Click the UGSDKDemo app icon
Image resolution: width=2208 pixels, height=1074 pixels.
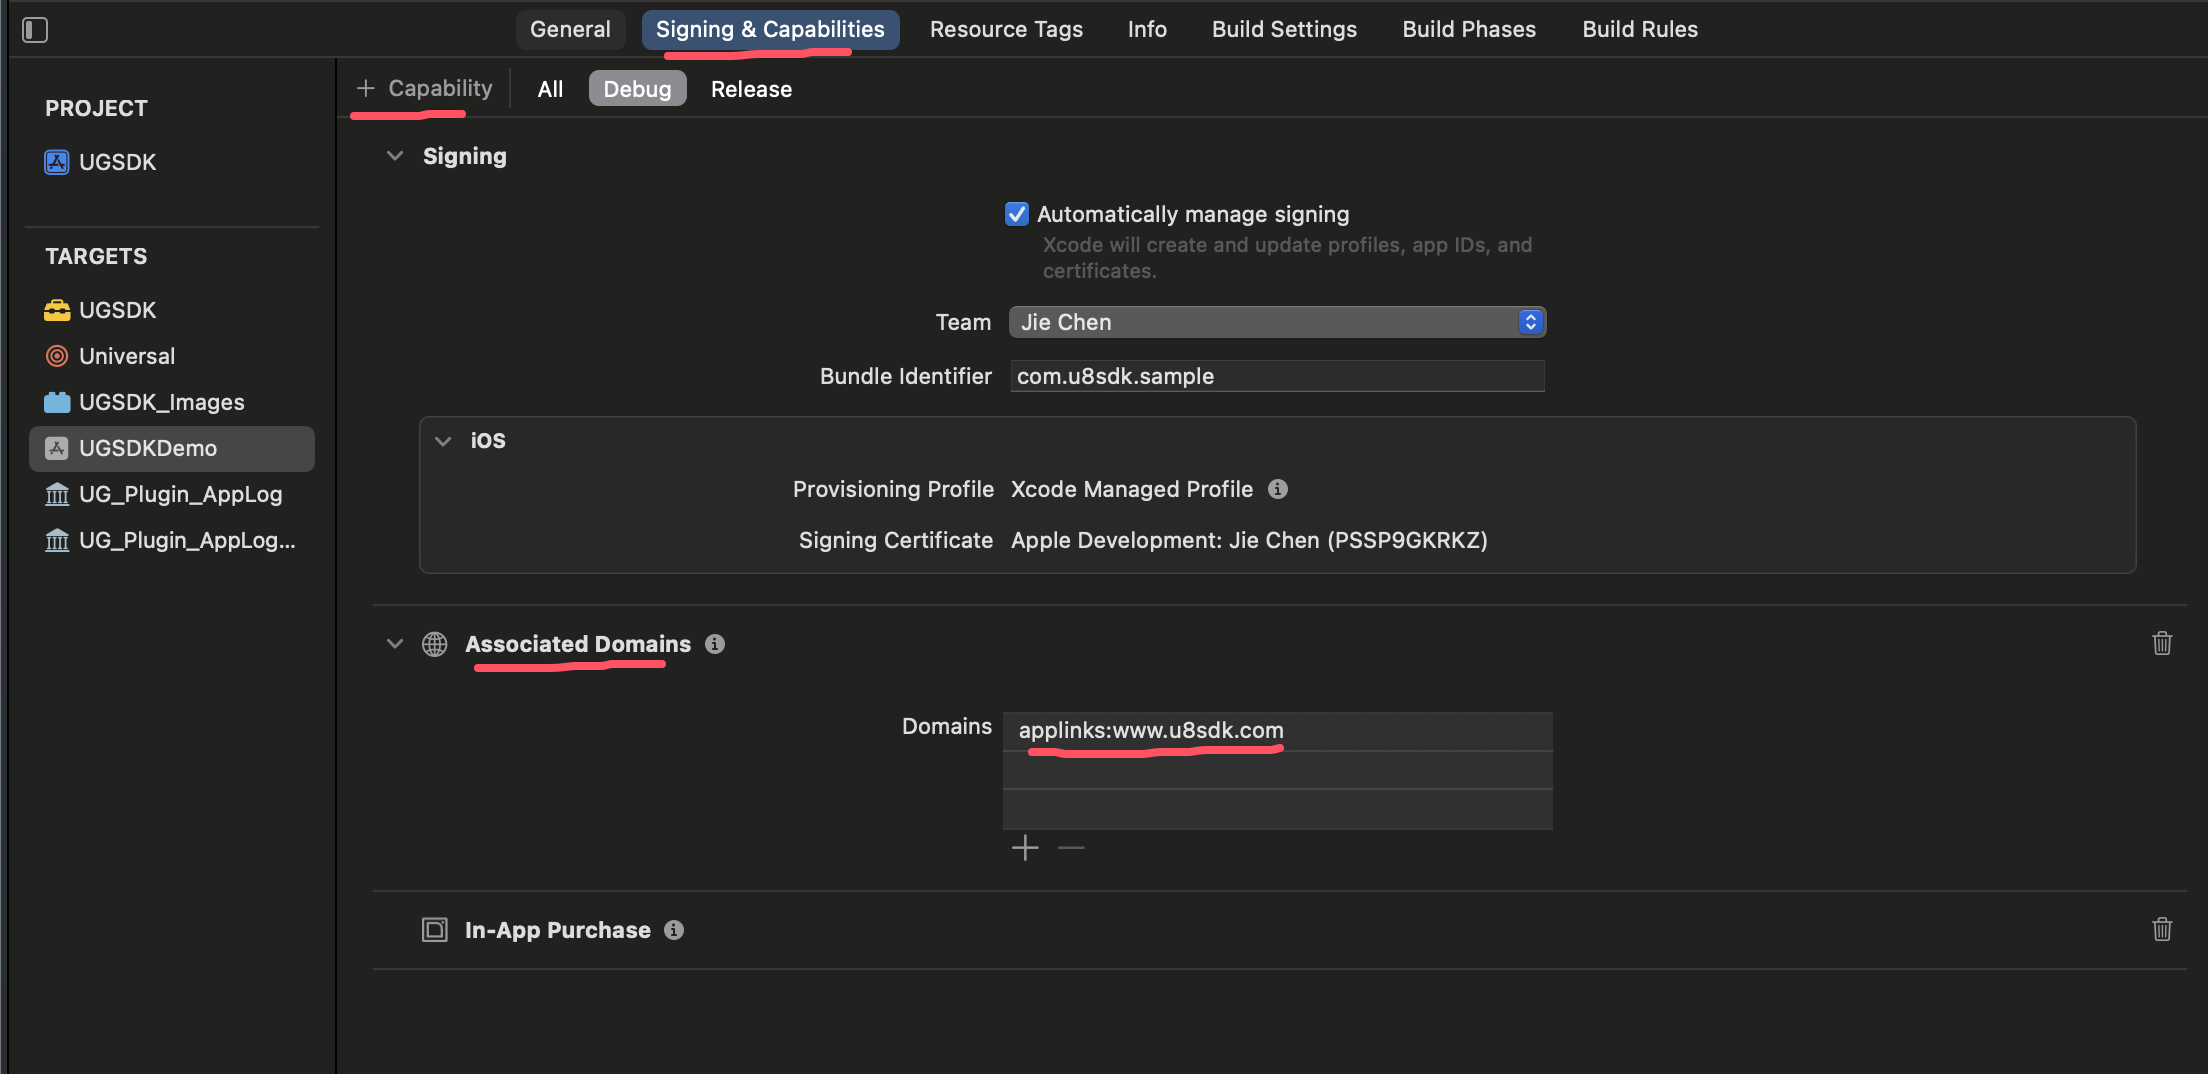57,448
